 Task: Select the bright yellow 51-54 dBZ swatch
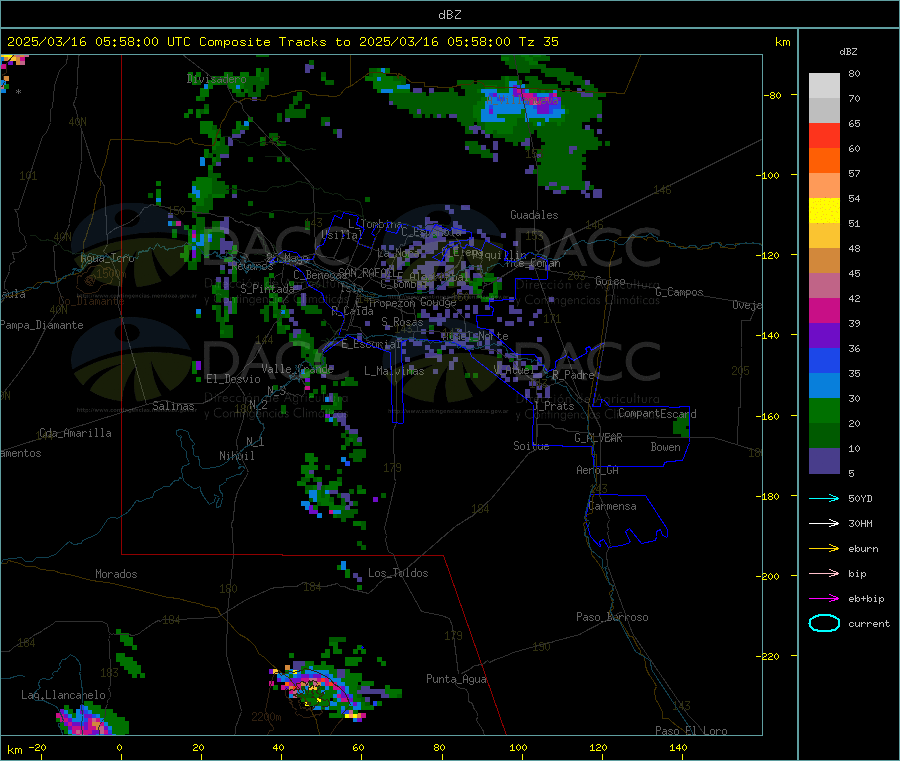point(824,211)
